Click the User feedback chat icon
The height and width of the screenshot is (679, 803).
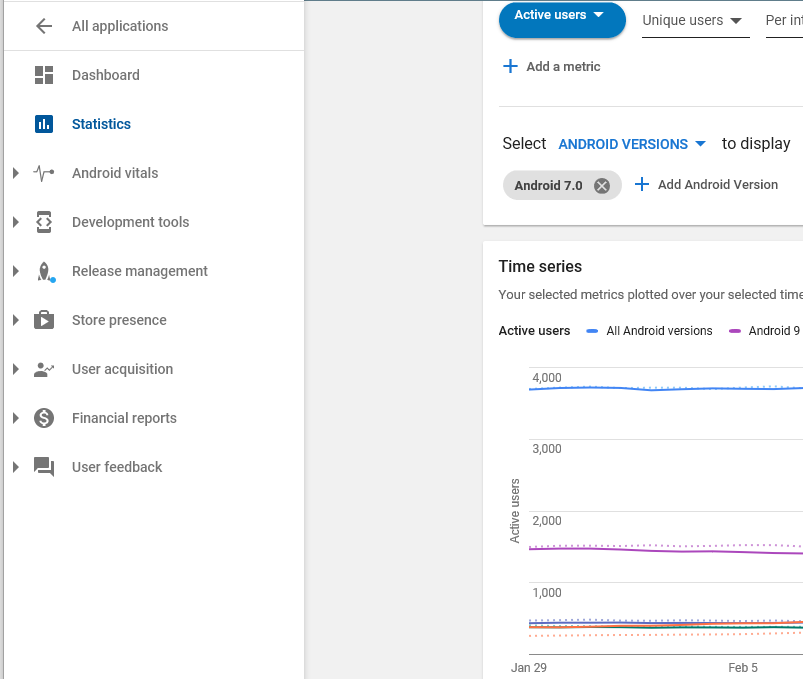click(44, 467)
